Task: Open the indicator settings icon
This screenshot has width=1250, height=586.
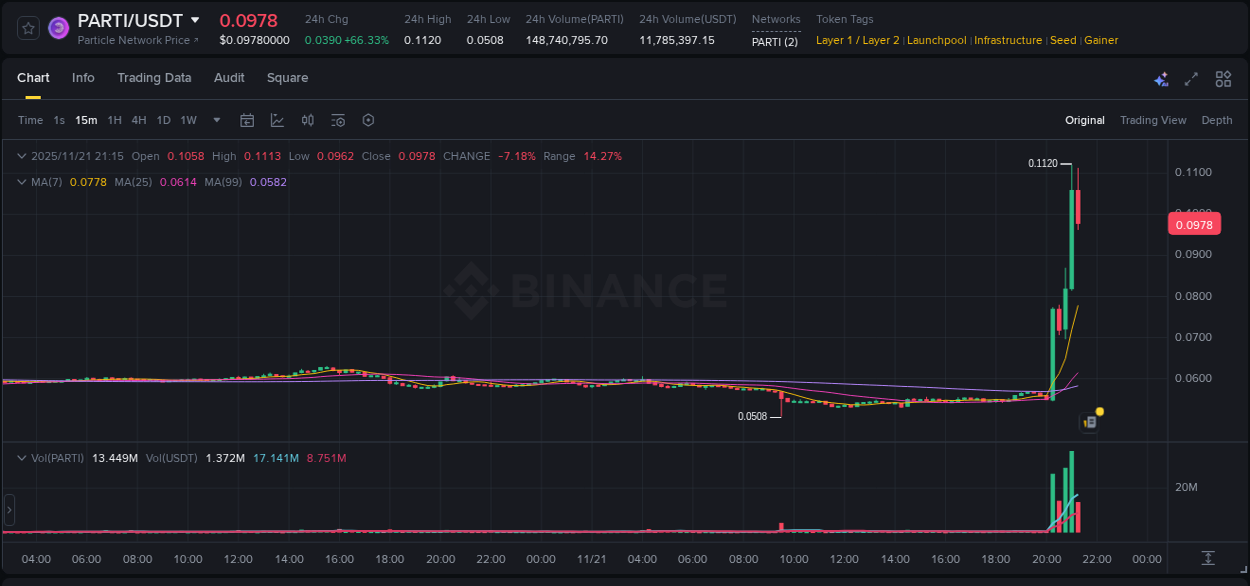Action: tap(338, 120)
